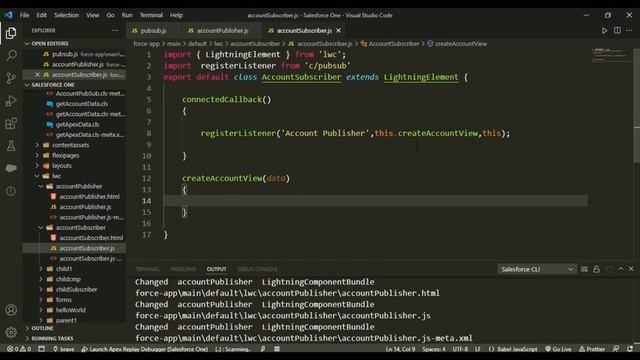Screen dimensions: 640x360
Task: Click Spaces: 4 indentation setting
Action: 434,349
